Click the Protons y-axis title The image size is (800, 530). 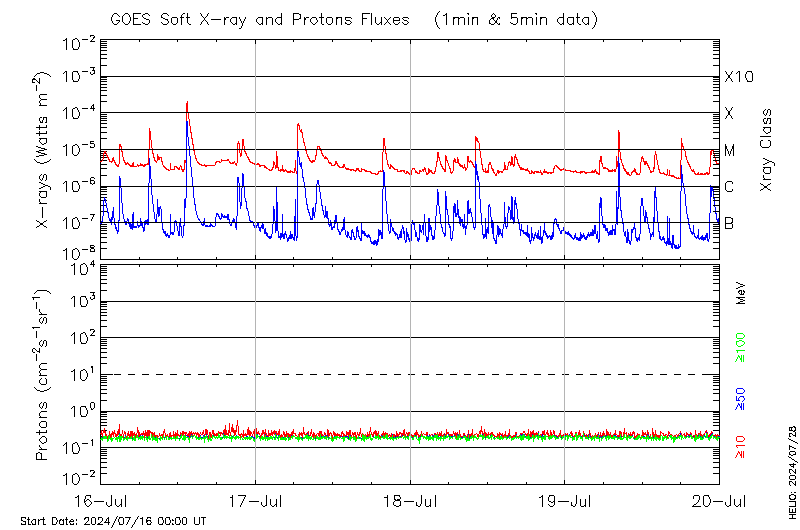[44, 375]
